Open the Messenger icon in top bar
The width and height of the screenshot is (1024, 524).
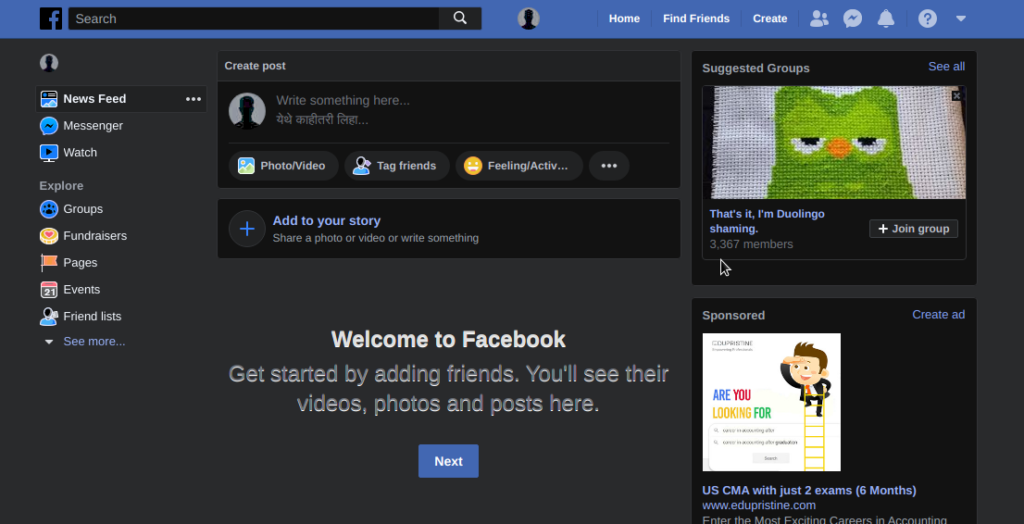pyautogui.click(x=852, y=18)
